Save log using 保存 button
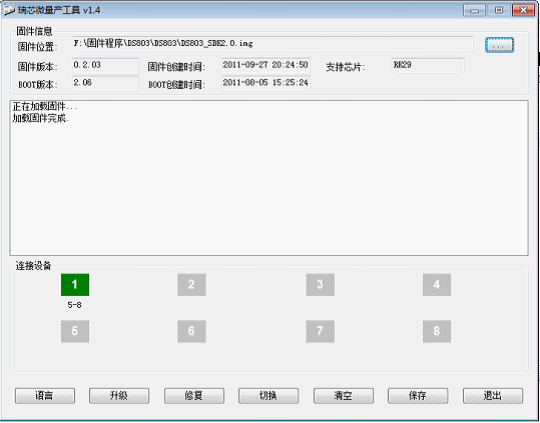 418,396
